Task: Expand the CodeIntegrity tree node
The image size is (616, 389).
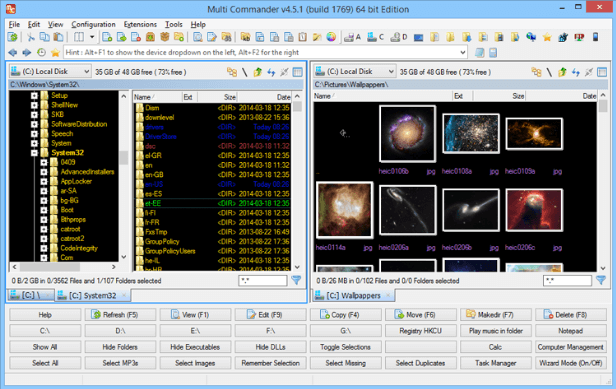Action: 44,248
